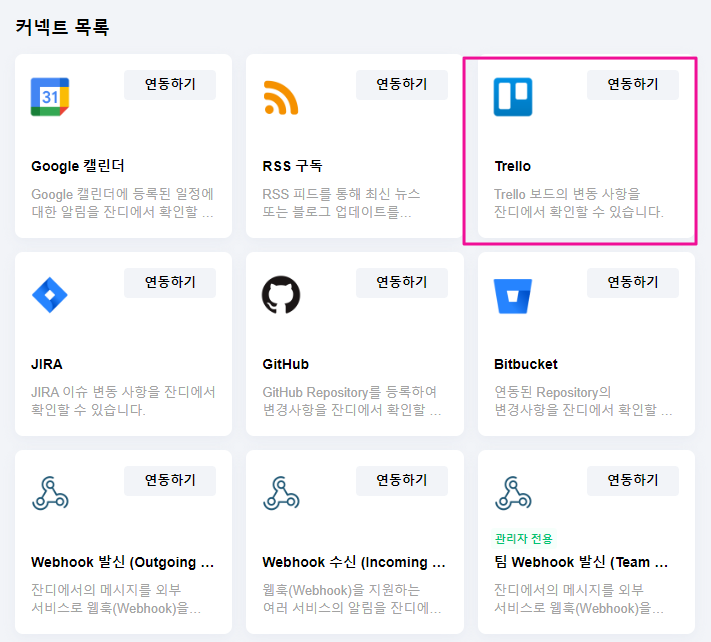Click the blue Trello board icon
Viewport: 711px width, 642px height.
point(513,97)
